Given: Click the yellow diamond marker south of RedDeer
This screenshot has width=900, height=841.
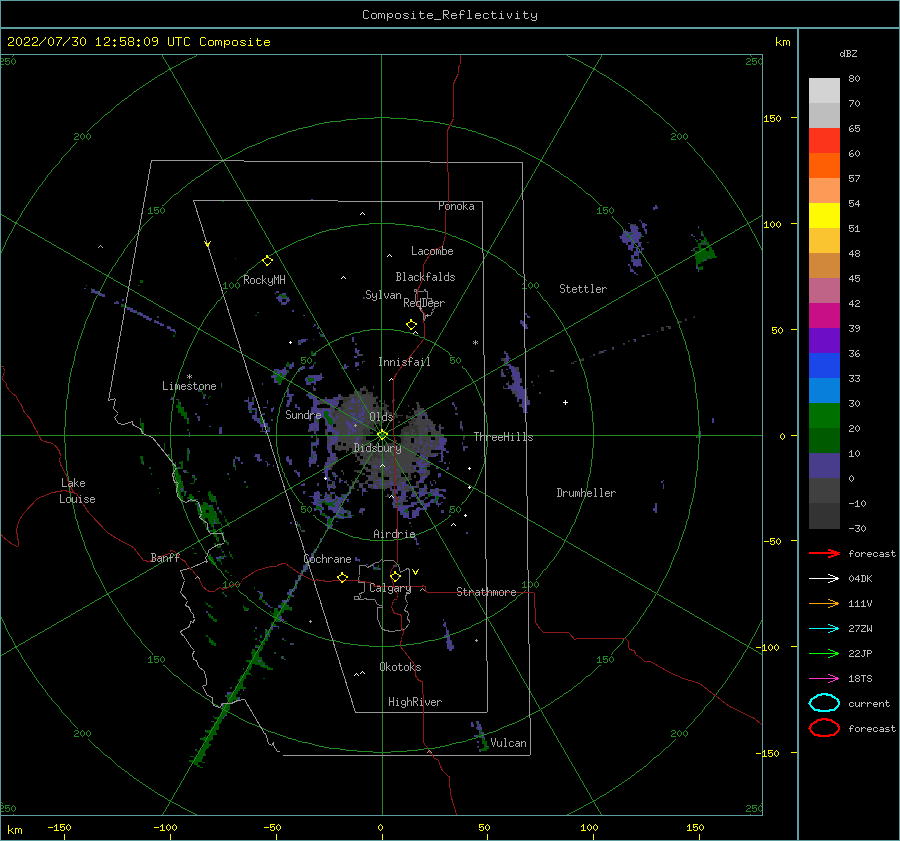Looking at the screenshot, I should click(411, 325).
